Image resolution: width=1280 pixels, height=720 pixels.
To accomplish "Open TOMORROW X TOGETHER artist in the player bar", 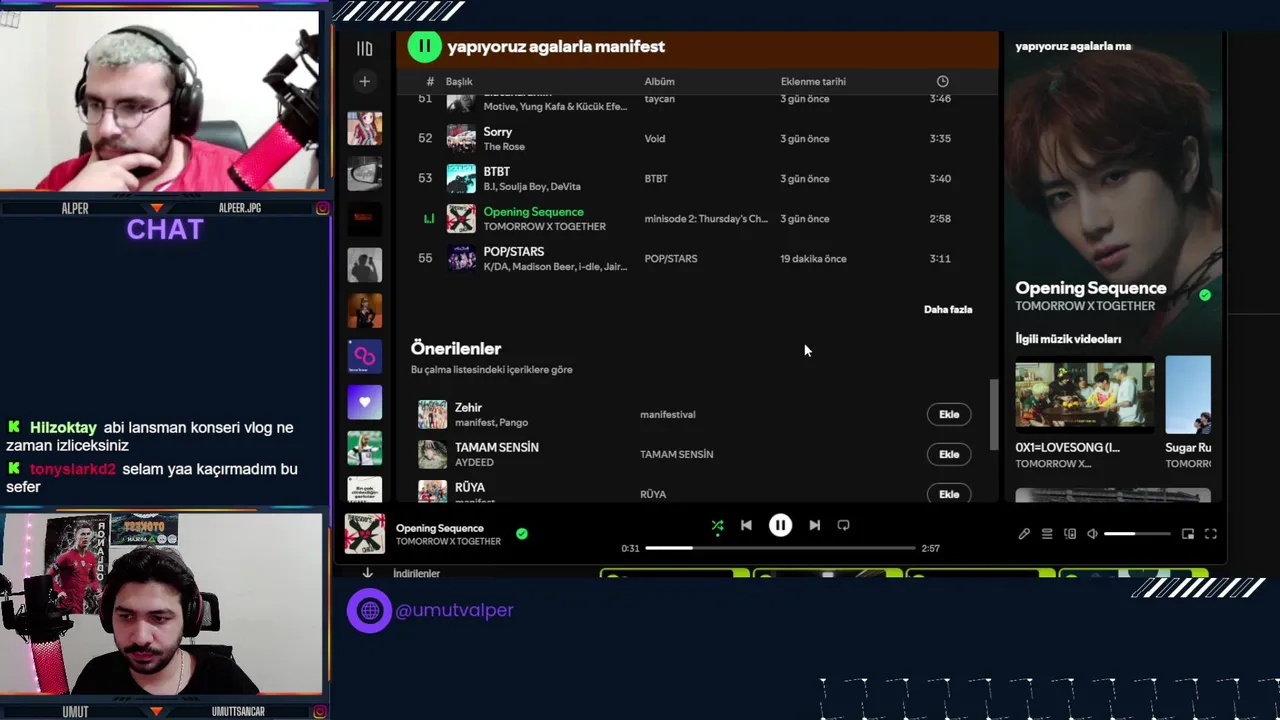I will [448, 541].
